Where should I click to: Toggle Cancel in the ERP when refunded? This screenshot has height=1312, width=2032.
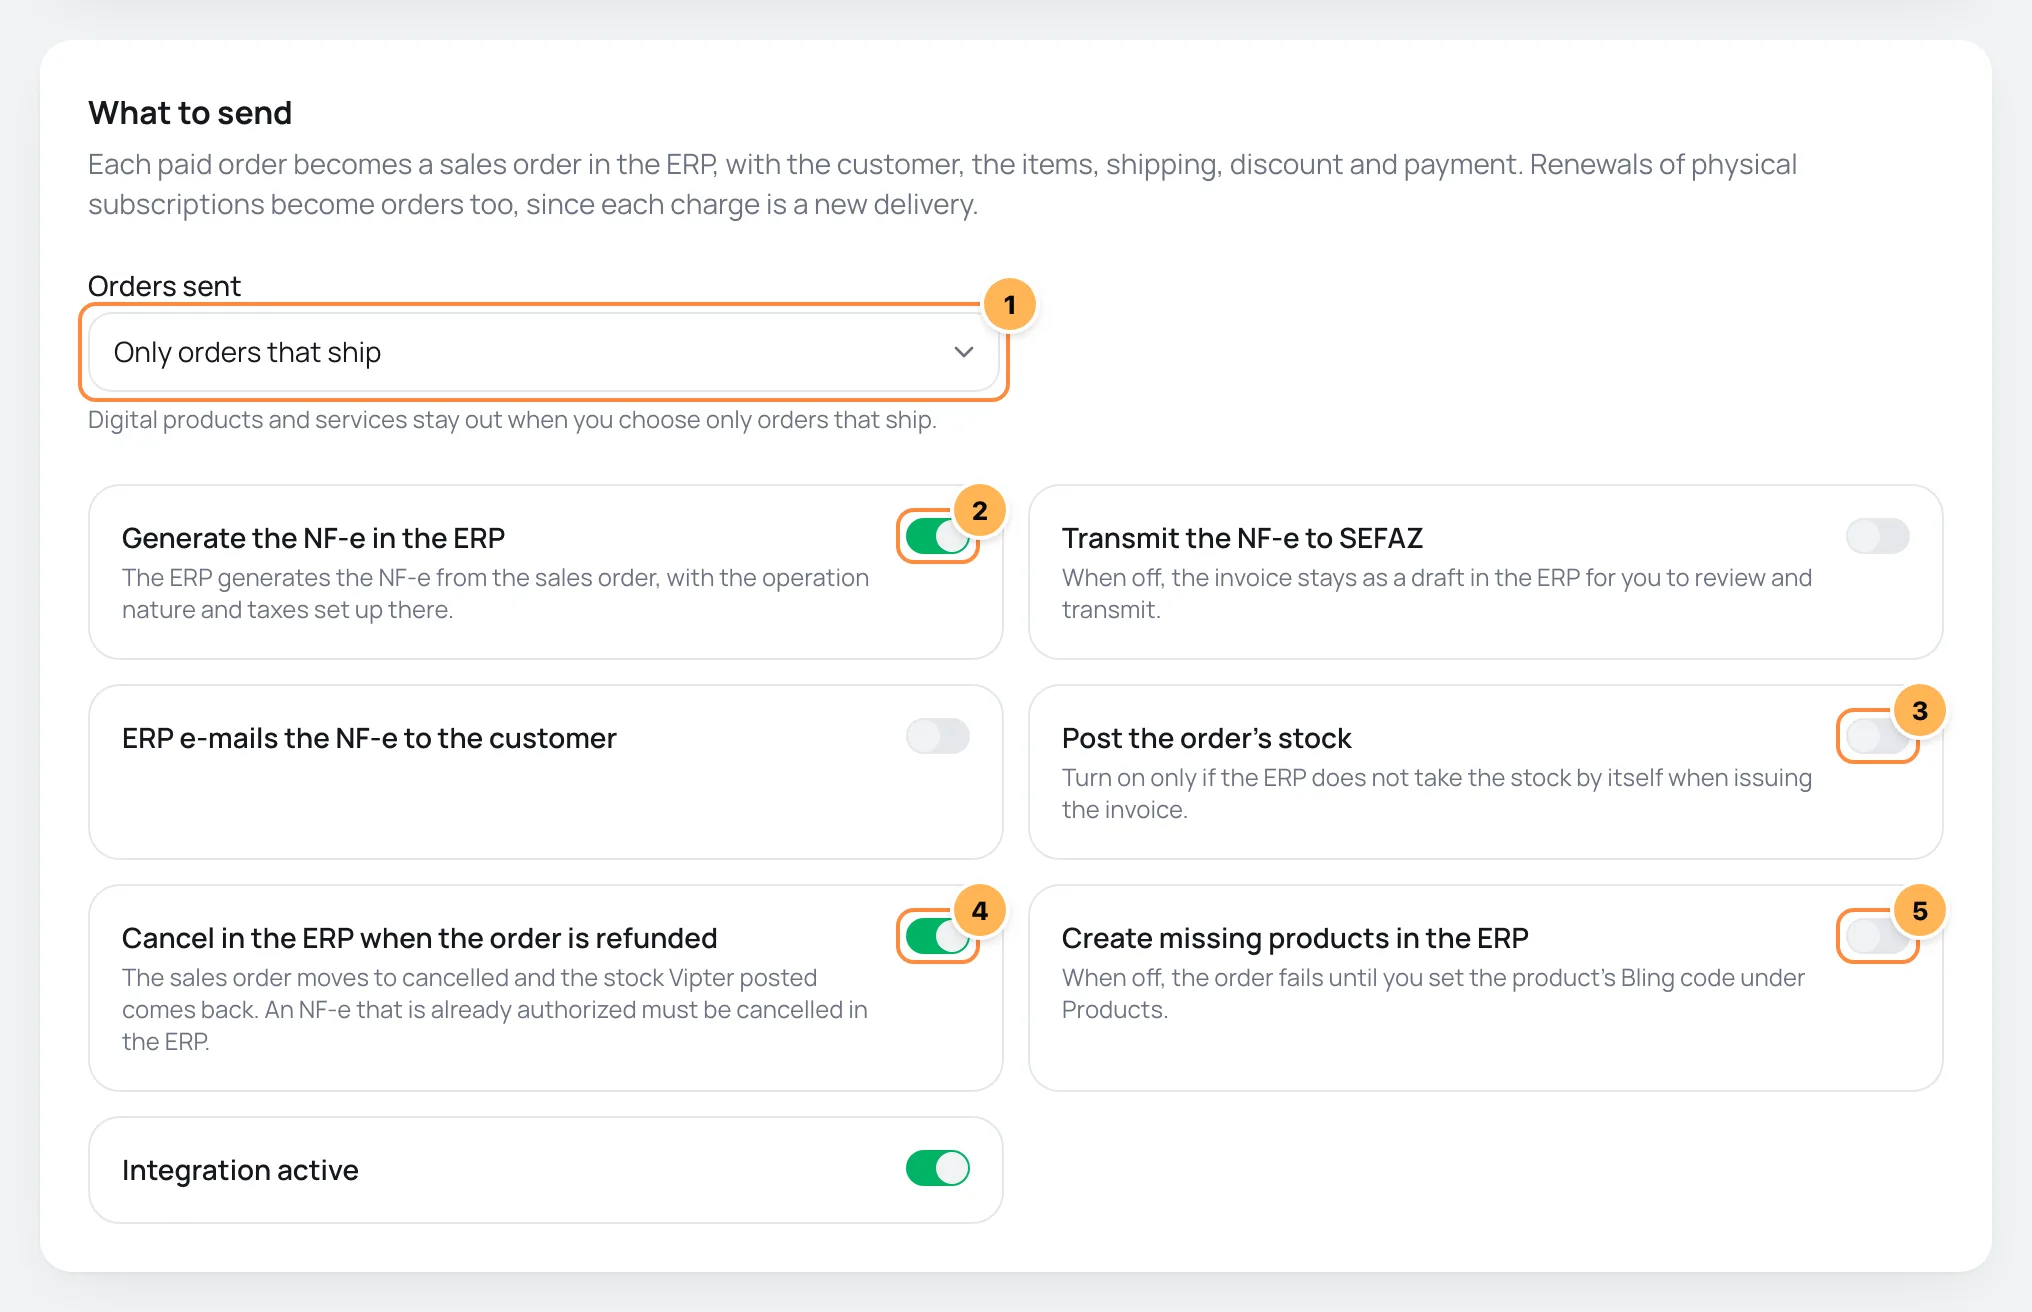click(x=937, y=936)
